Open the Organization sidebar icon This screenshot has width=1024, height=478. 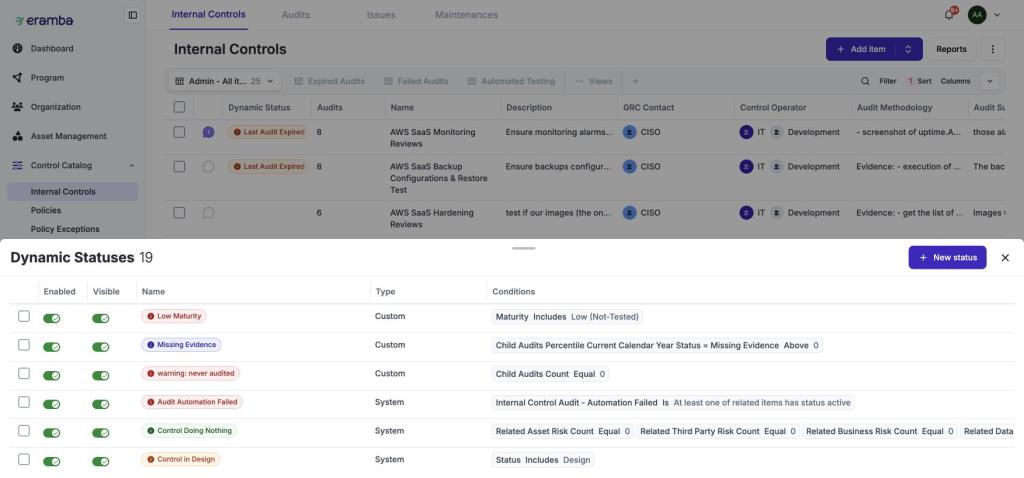(x=18, y=107)
